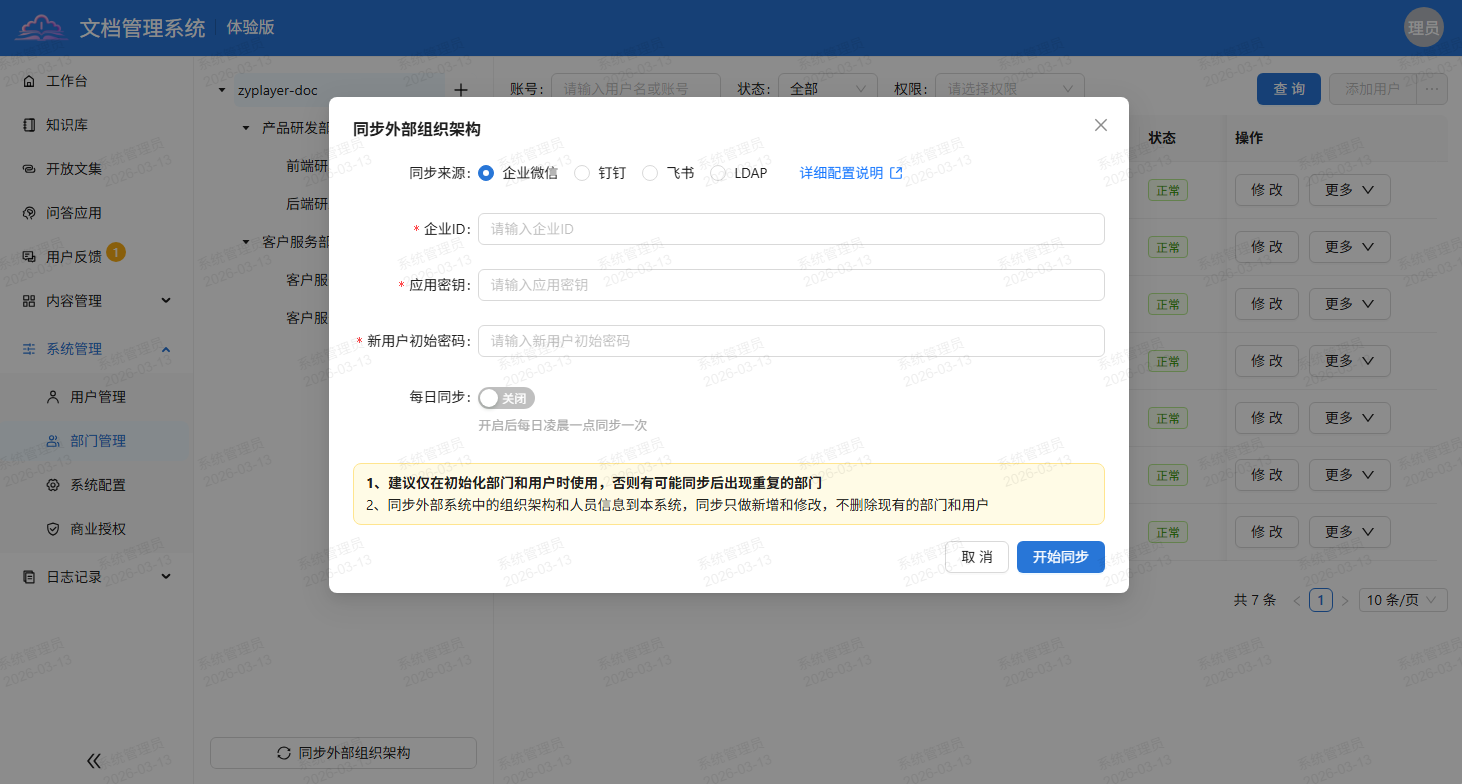The height and width of the screenshot is (784, 1462).
Task: Open 更多 dropdown in the first row
Action: pos(1349,190)
